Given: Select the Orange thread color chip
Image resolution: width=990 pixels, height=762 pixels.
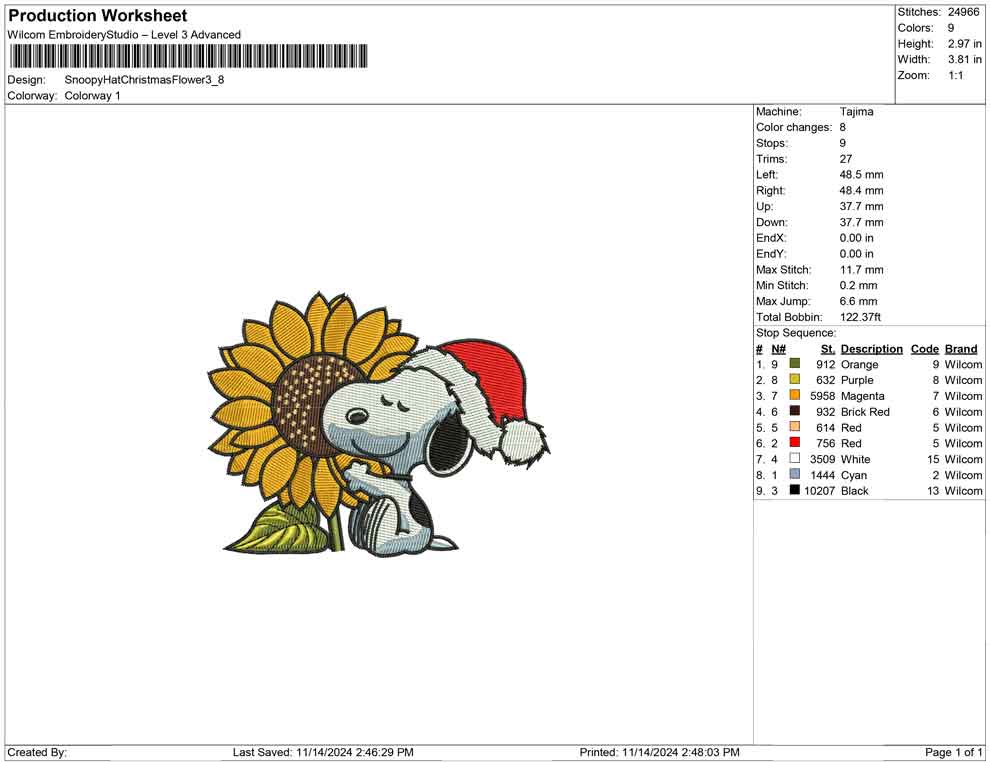Looking at the screenshot, I should coord(793,364).
